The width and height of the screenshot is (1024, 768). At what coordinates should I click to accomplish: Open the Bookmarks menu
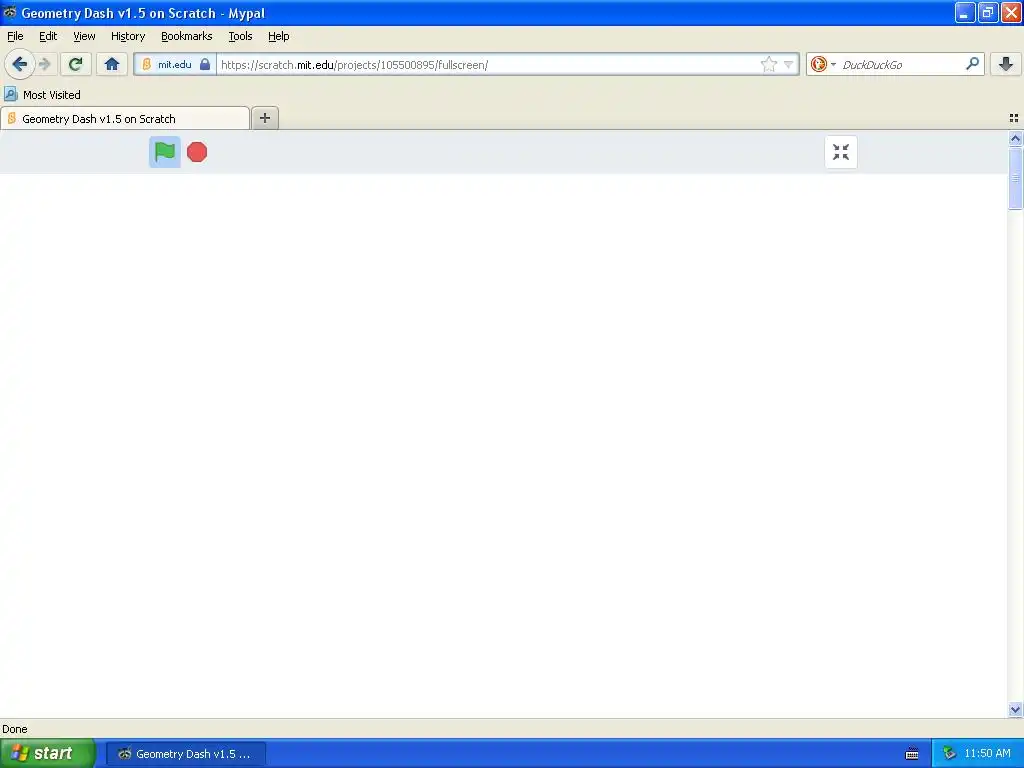click(187, 36)
